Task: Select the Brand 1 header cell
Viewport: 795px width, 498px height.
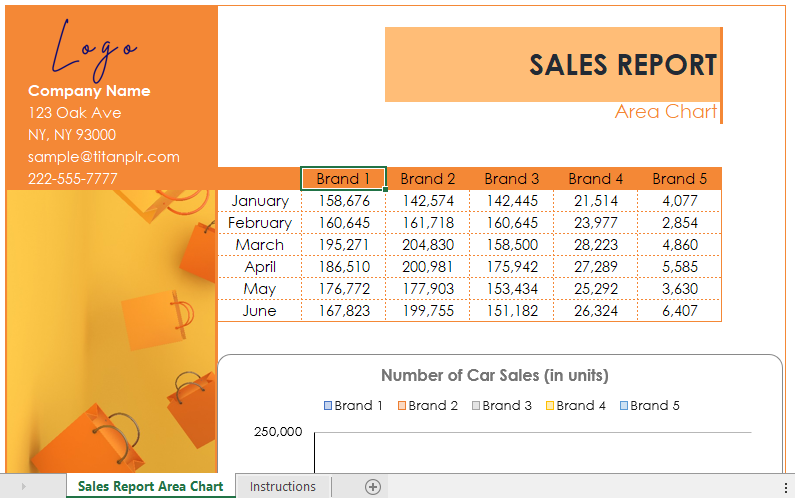Action: 343,179
